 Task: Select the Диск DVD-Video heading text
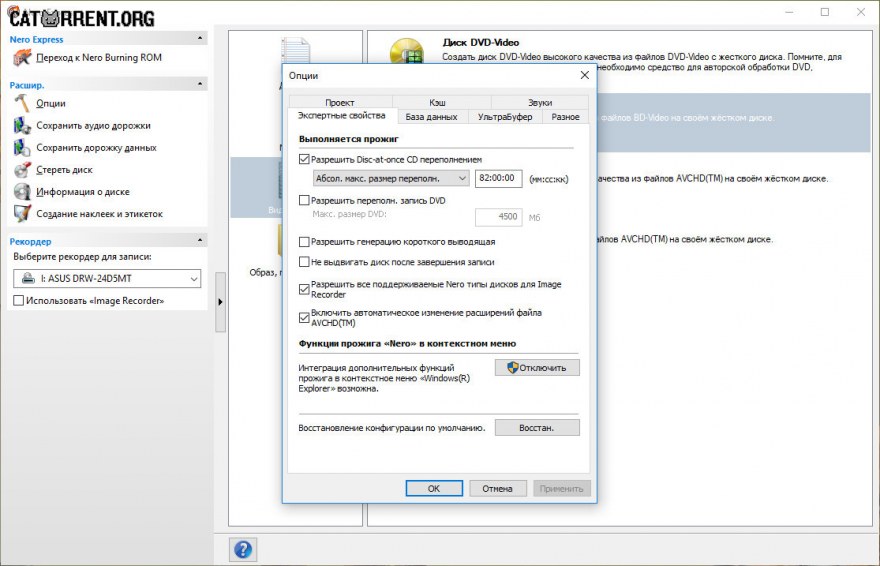pos(481,42)
